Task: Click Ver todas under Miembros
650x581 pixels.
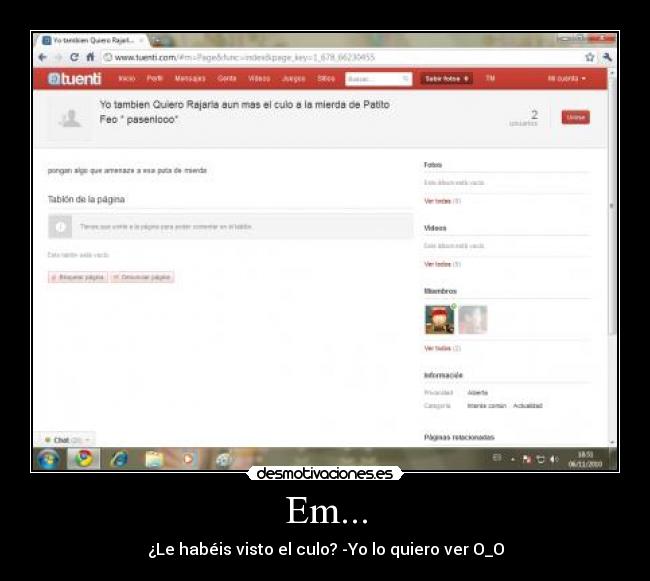Action: [x=437, y=348]
